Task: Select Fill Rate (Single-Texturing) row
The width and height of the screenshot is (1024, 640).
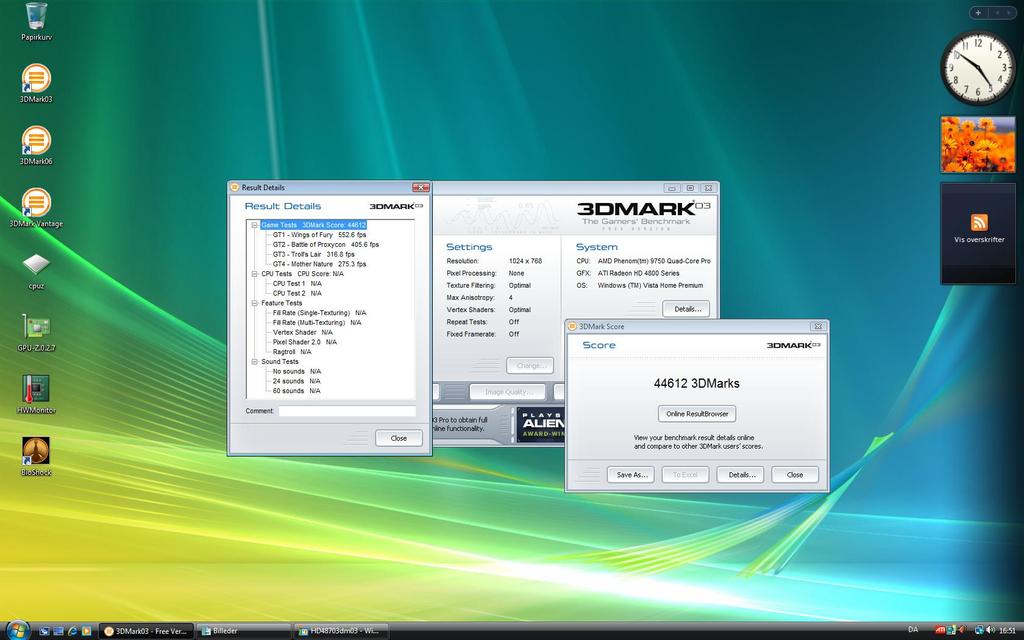Action: [x=319, y=313]
